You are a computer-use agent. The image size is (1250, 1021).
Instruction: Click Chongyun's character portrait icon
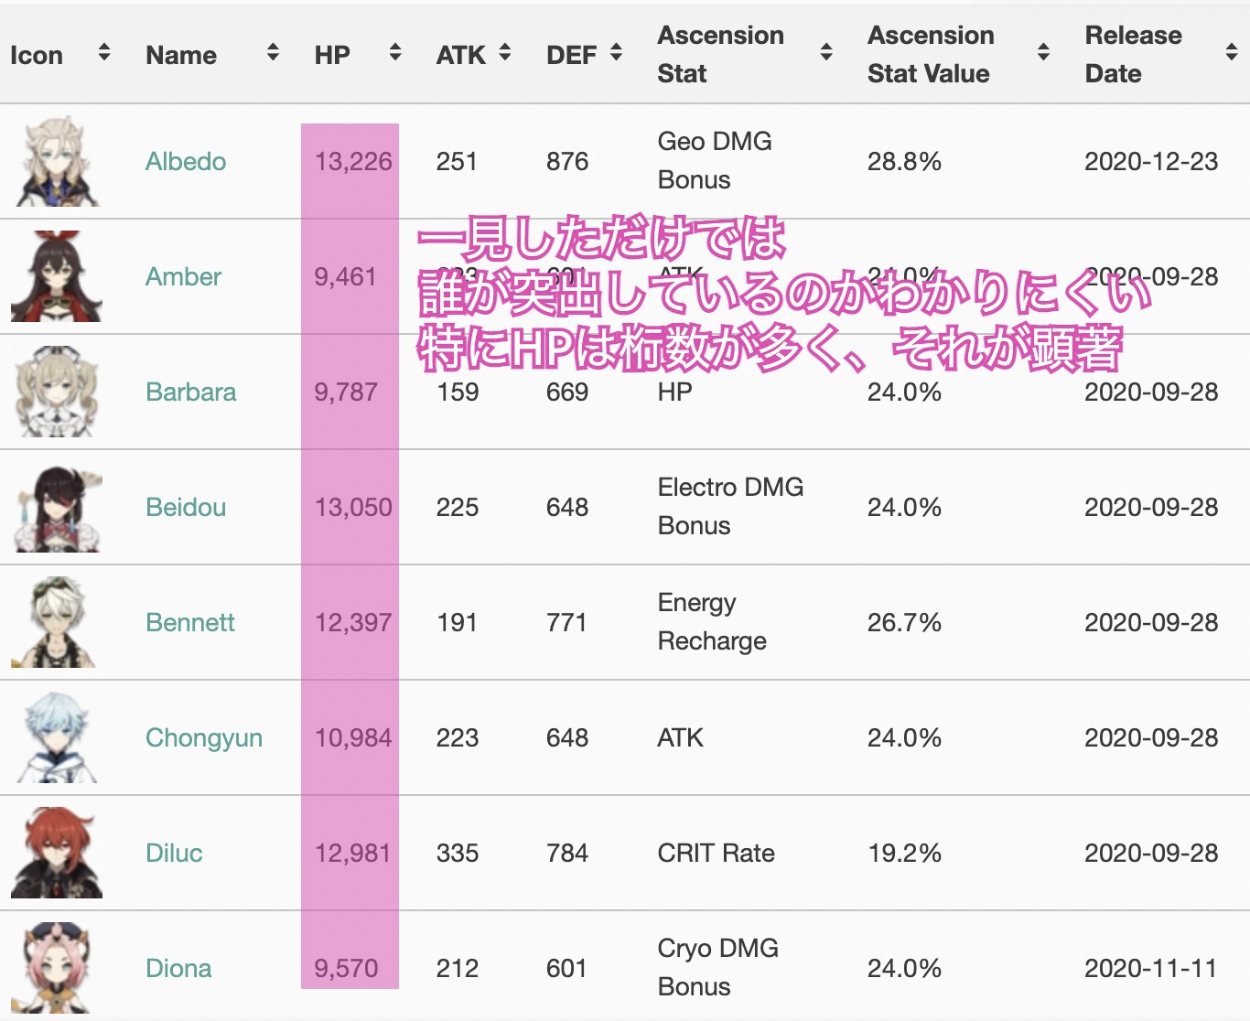(57, 738)
